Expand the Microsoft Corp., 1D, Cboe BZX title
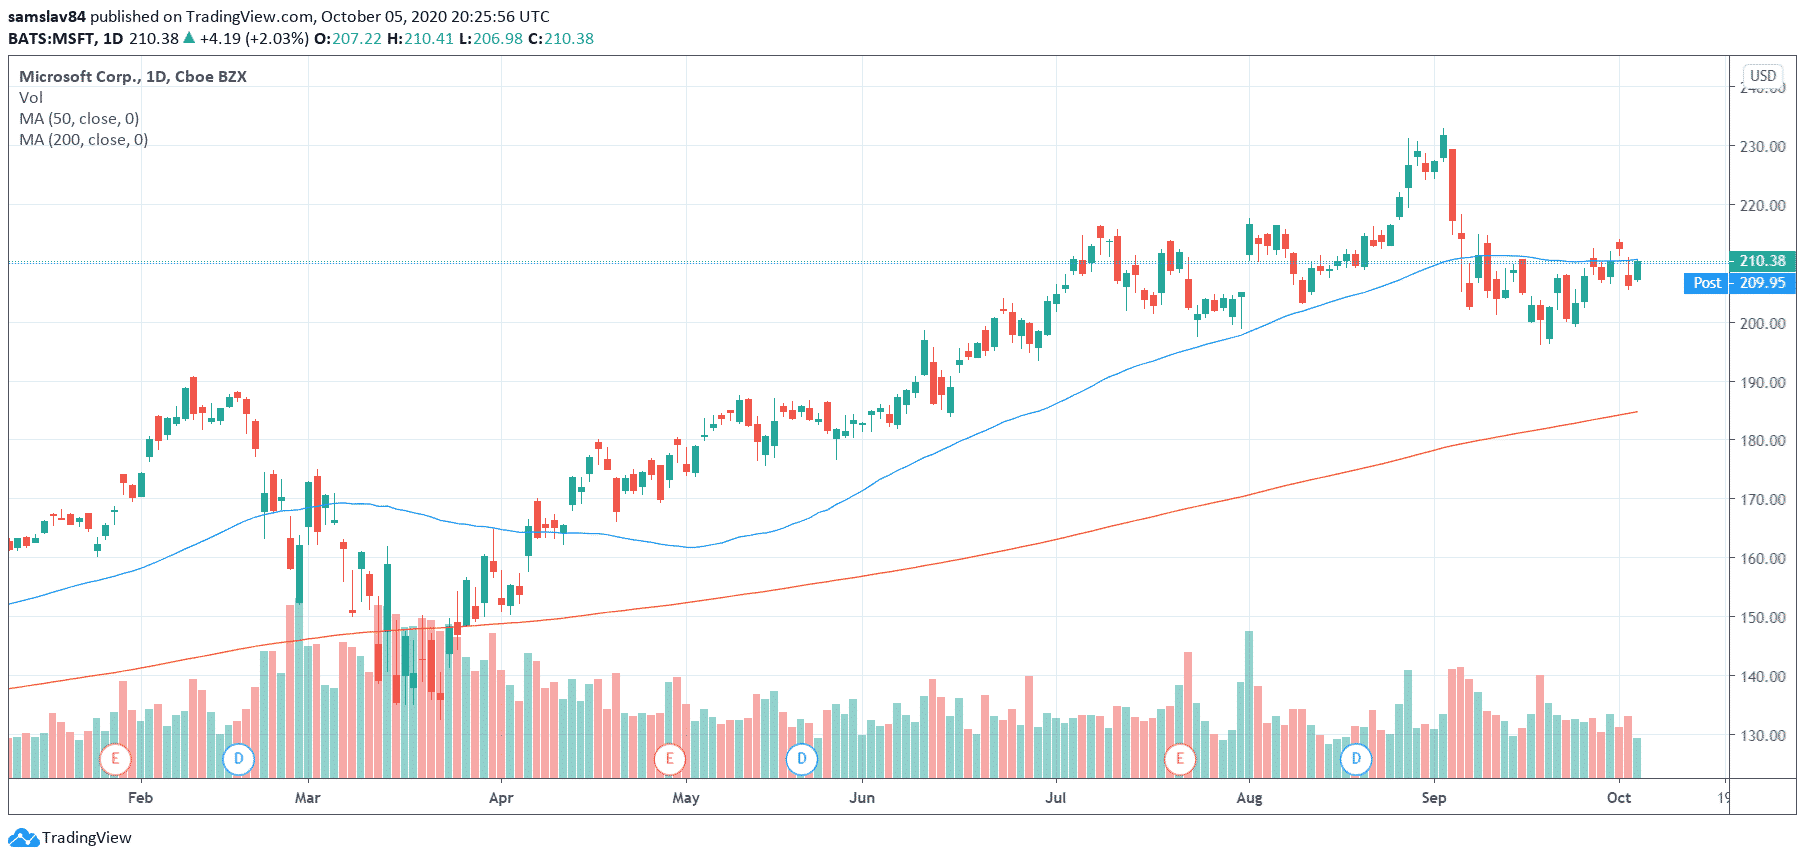The image size is (1805, 861). pyautogui.click(x=133, y=77)
